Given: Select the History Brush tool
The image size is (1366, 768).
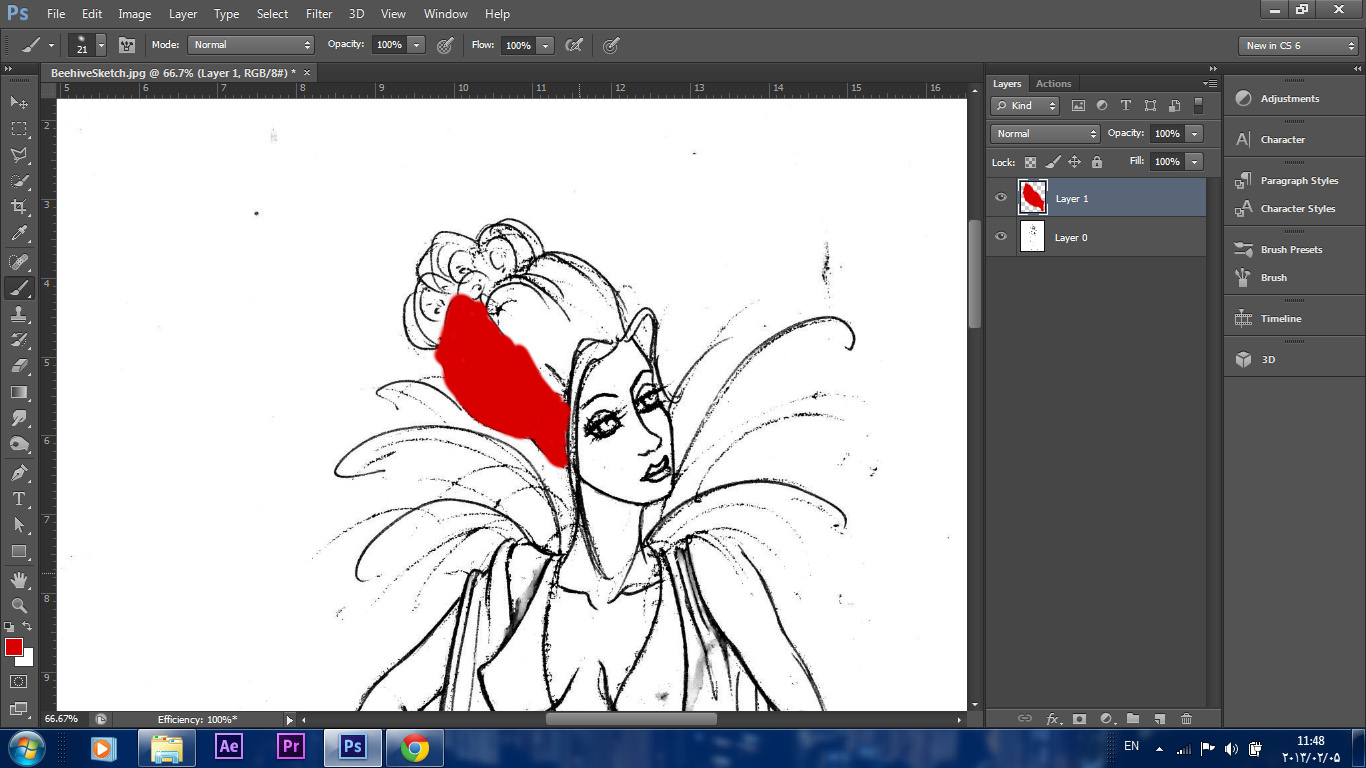Looking at the screenshot, I should (x=19, y=340).
